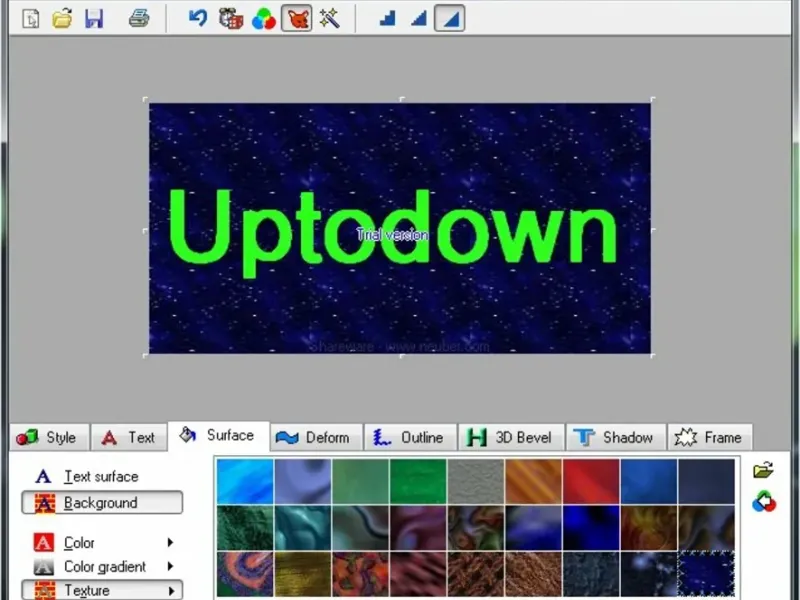The image size is (800, 600).
Task: Switch to the Style tab
Action: [49, 437]
